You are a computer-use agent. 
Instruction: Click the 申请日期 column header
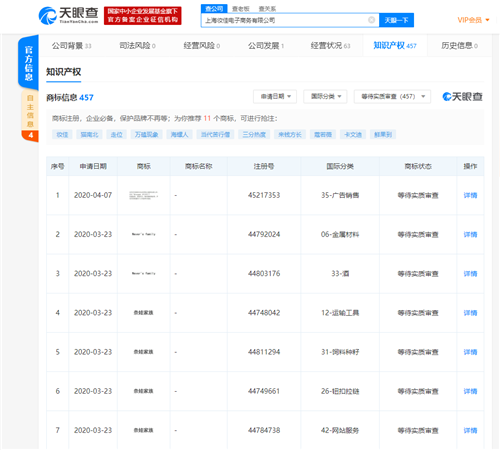93,166
